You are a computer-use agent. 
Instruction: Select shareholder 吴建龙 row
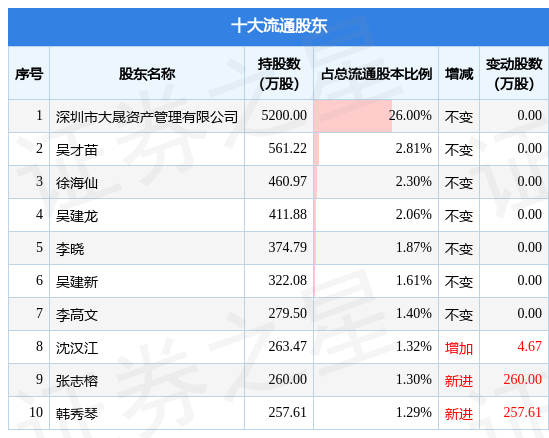(x=278, y=215)
